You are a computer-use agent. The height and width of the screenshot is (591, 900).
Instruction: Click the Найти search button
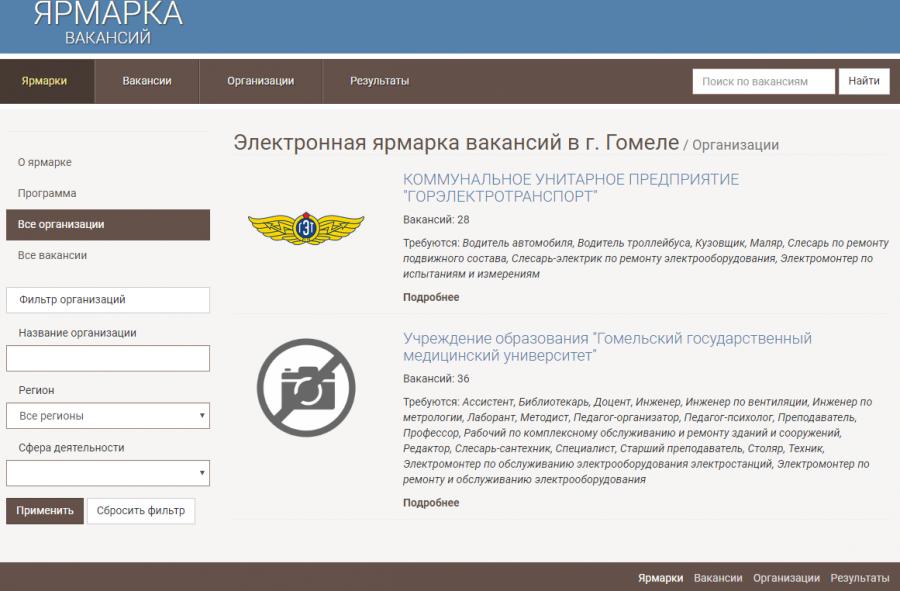tap(864, 81)
